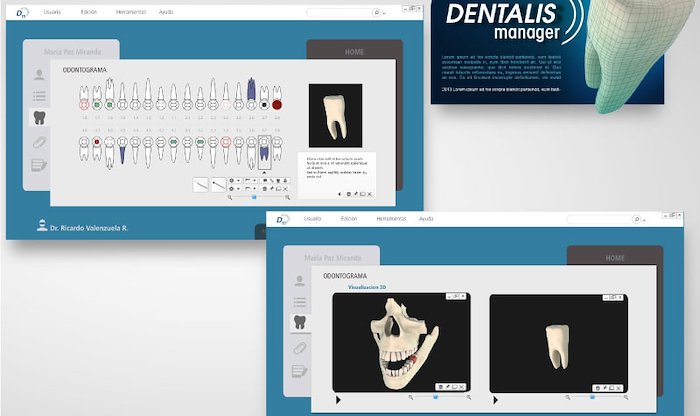Switch to HOME tab in teeth chart window
700x416 pixels.
(354, 52)
